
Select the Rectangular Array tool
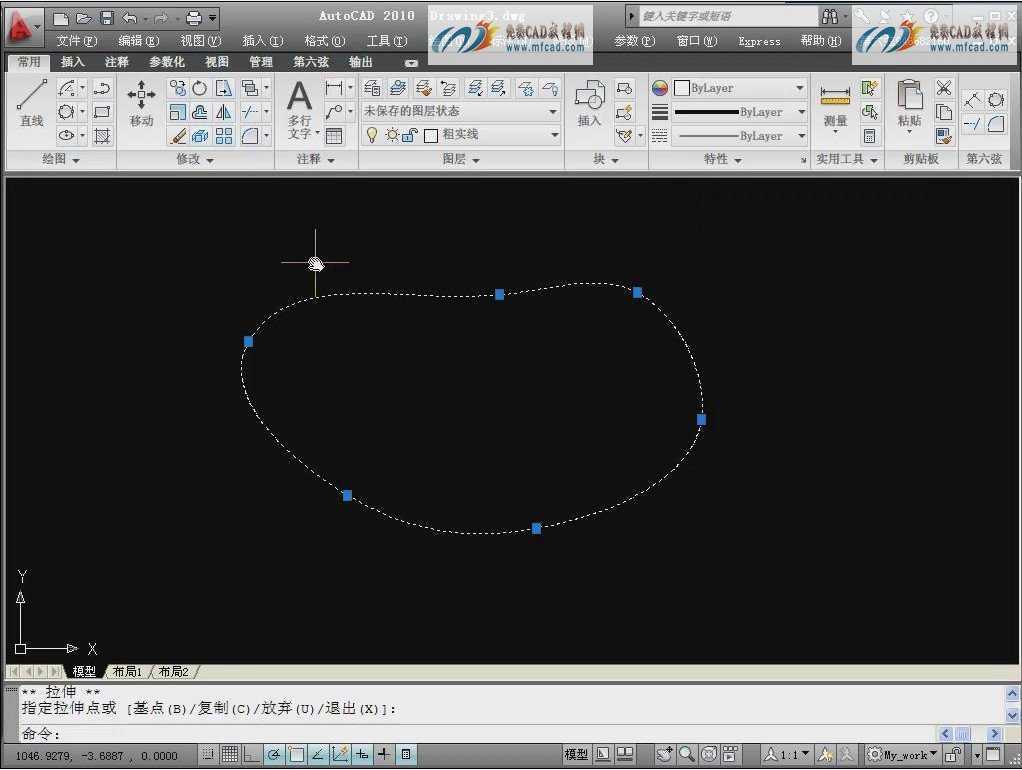tap(224, 136)
